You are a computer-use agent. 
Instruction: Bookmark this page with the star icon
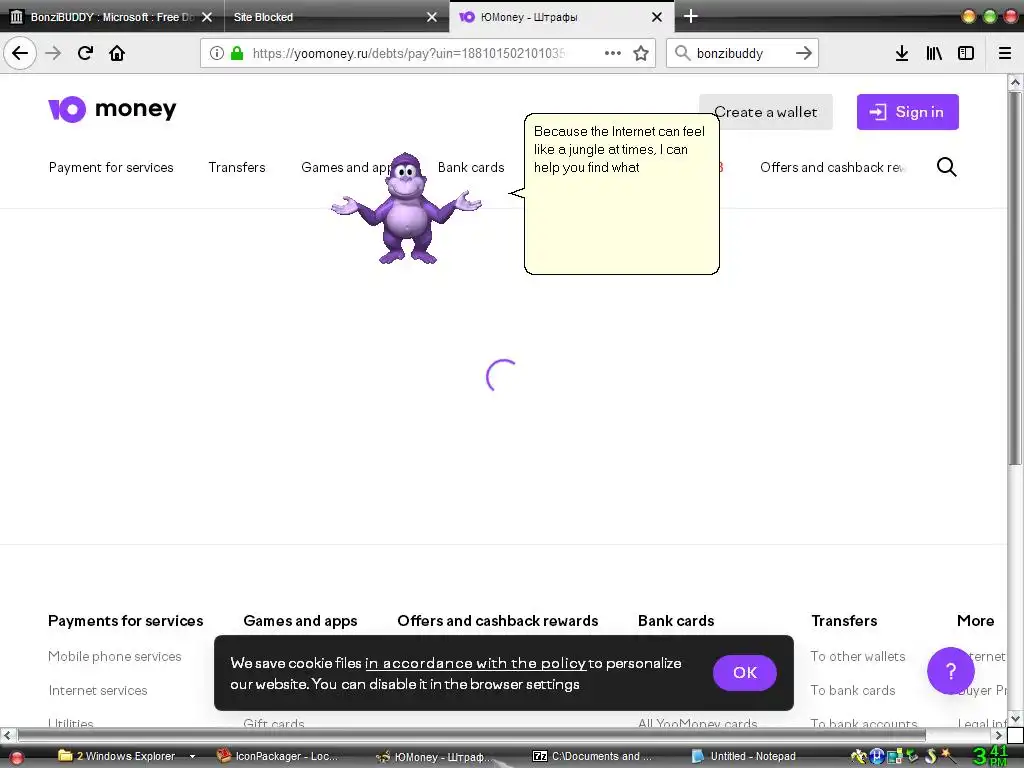(641, 53)
